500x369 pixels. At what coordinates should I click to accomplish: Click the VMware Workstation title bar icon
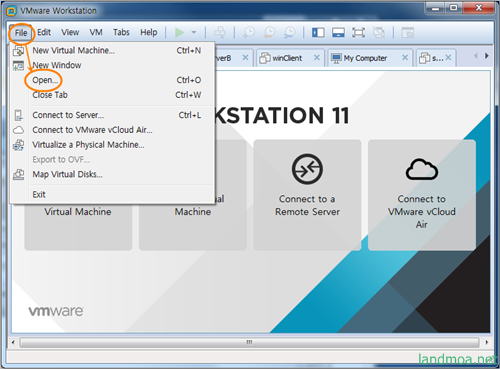tap(11, 11)
